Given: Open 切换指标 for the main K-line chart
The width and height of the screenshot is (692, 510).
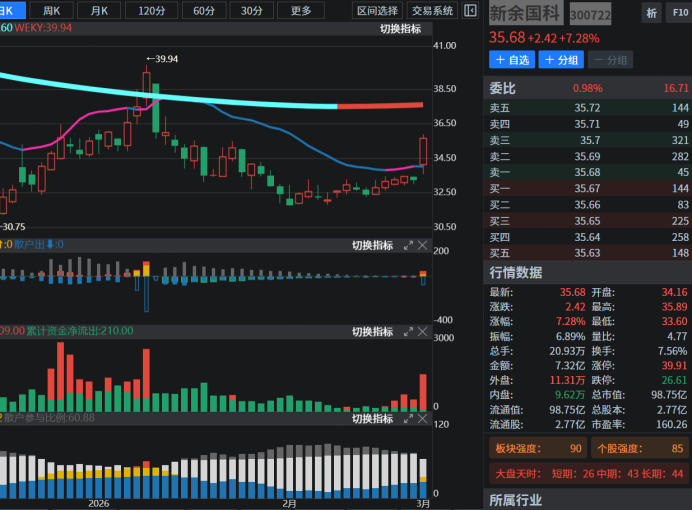Looking at the screenshot, I should (x=400, y=28).
